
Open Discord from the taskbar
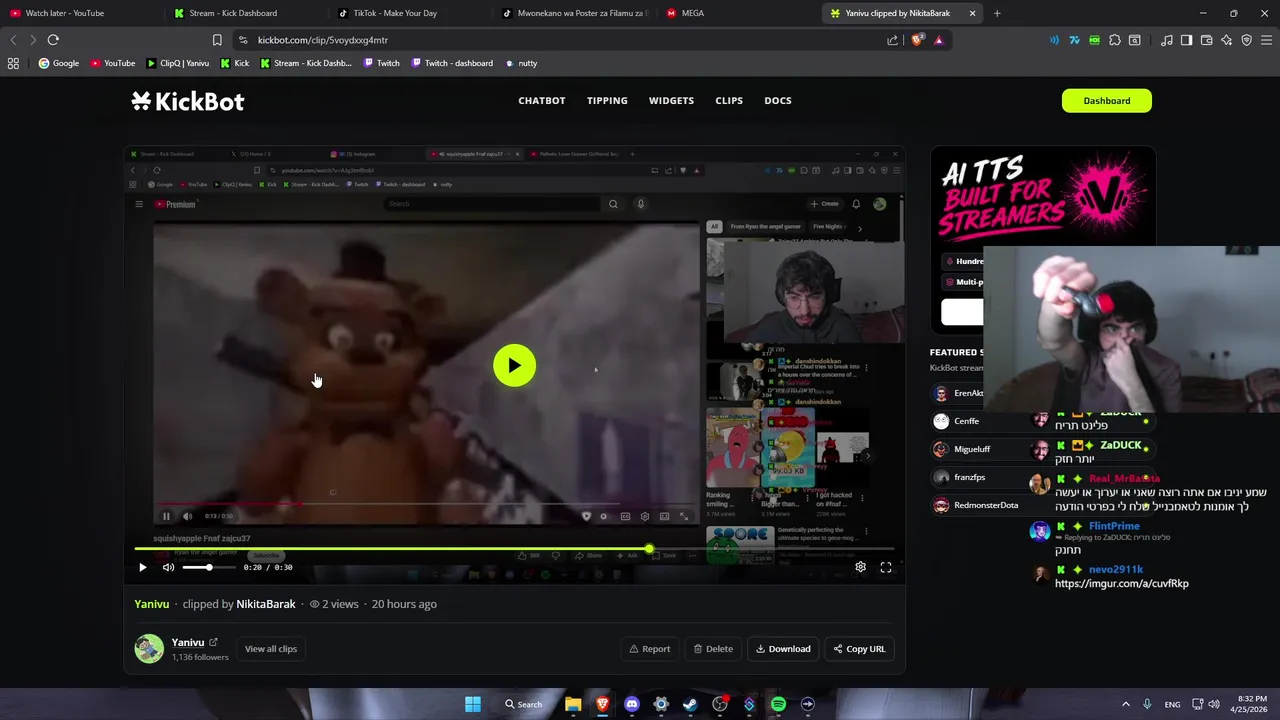tap(631, 704)
